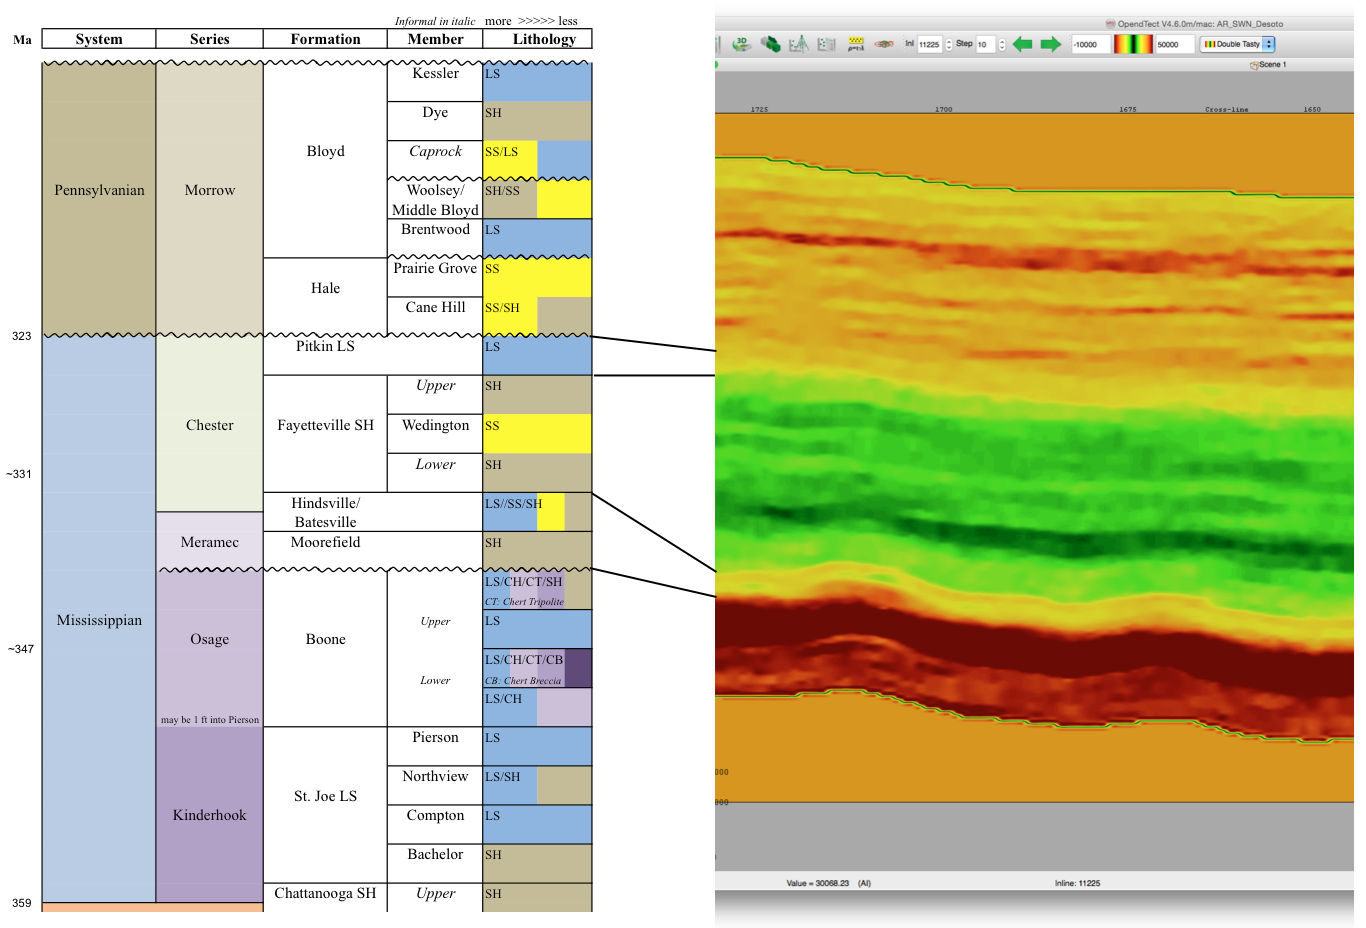Click the yellow dotted ruler icon
The height and width of the screenshot is (928, 1366).
[856, 44]
